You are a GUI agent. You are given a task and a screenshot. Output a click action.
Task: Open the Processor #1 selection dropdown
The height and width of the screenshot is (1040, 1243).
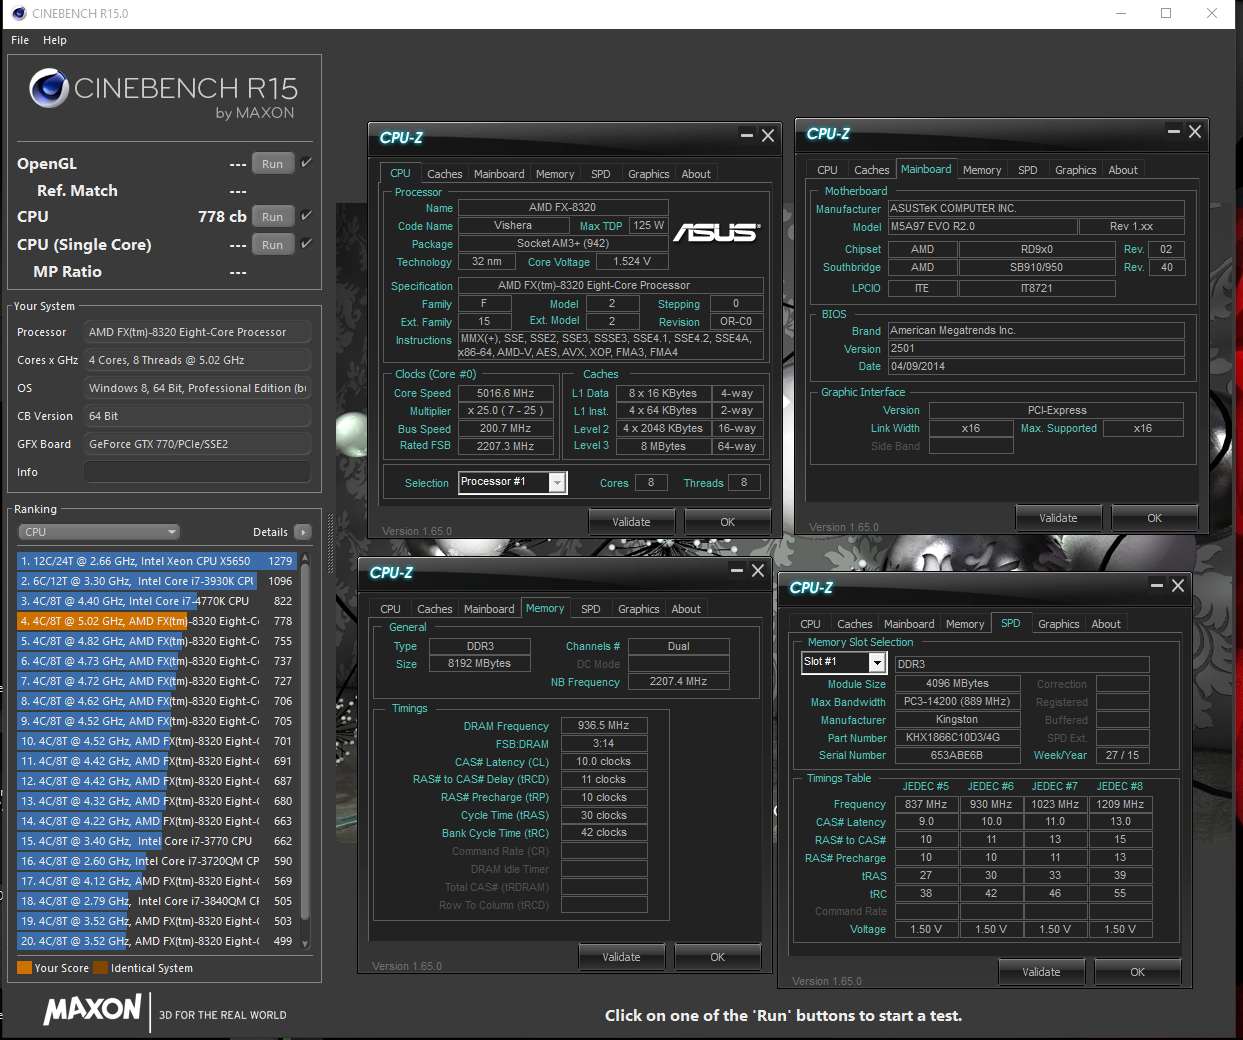(x=558, y=483)
